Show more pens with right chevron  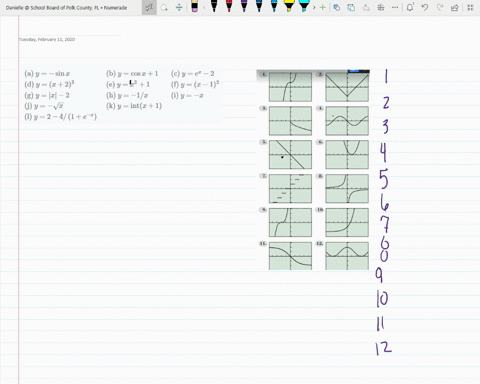pos(314,7)
